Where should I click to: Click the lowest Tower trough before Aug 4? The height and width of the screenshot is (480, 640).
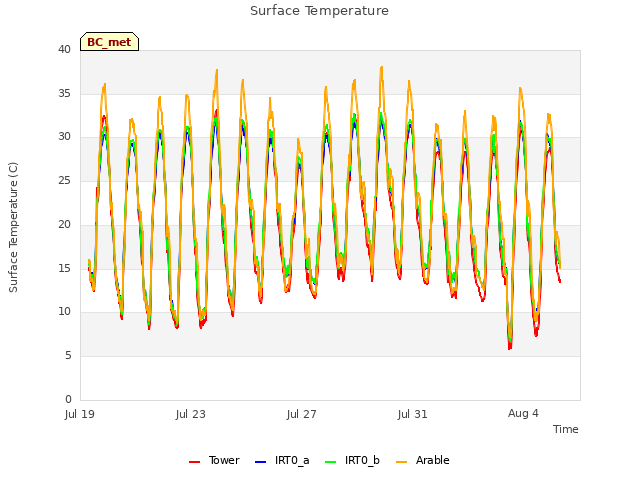coord(509,348)
